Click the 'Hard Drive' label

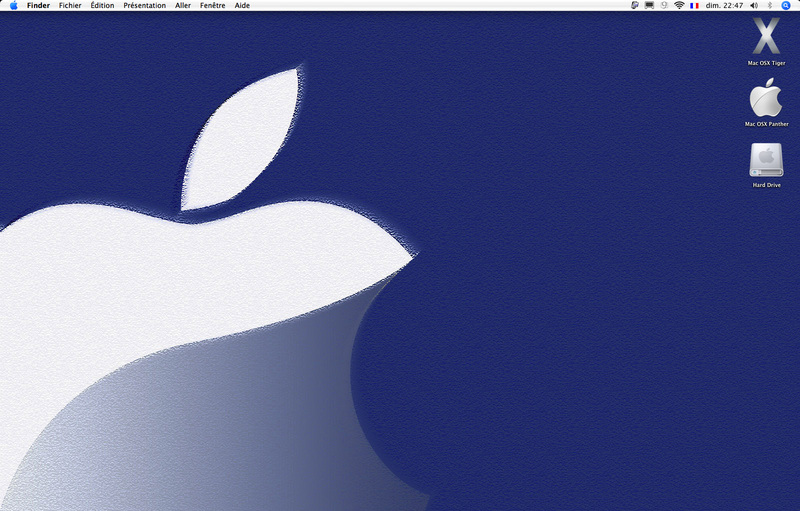point(766,185)
